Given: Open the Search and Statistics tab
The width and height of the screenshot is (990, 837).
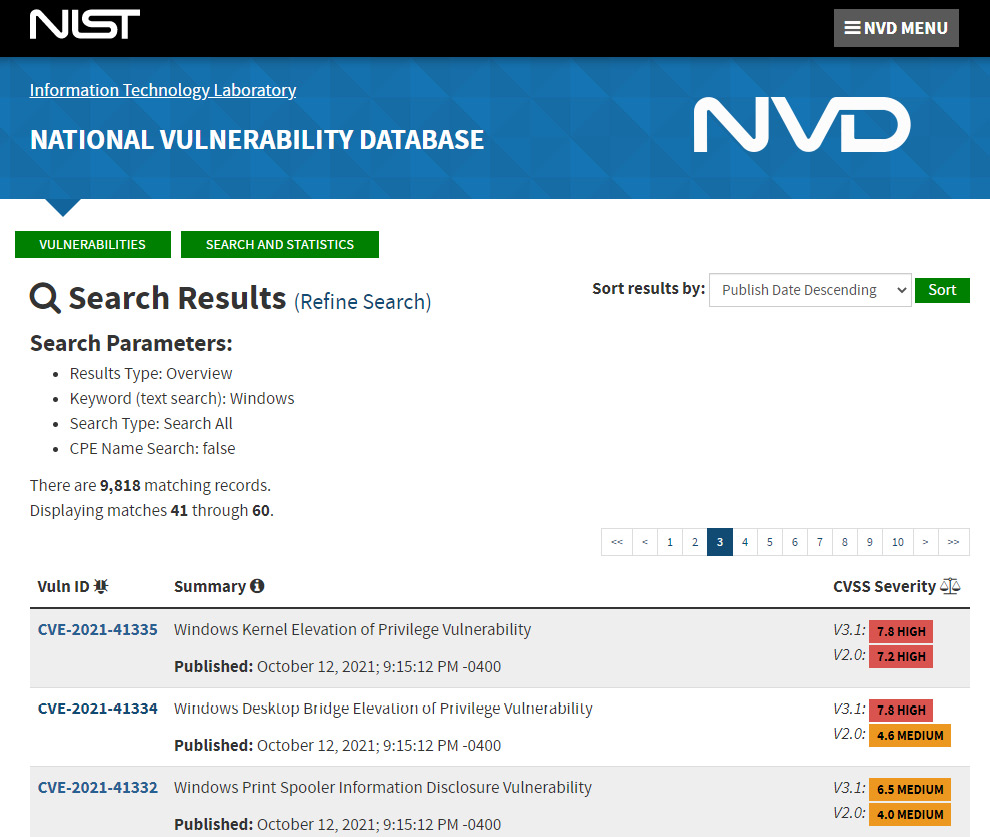Looking at the screenshot, I should pos(280,244).
